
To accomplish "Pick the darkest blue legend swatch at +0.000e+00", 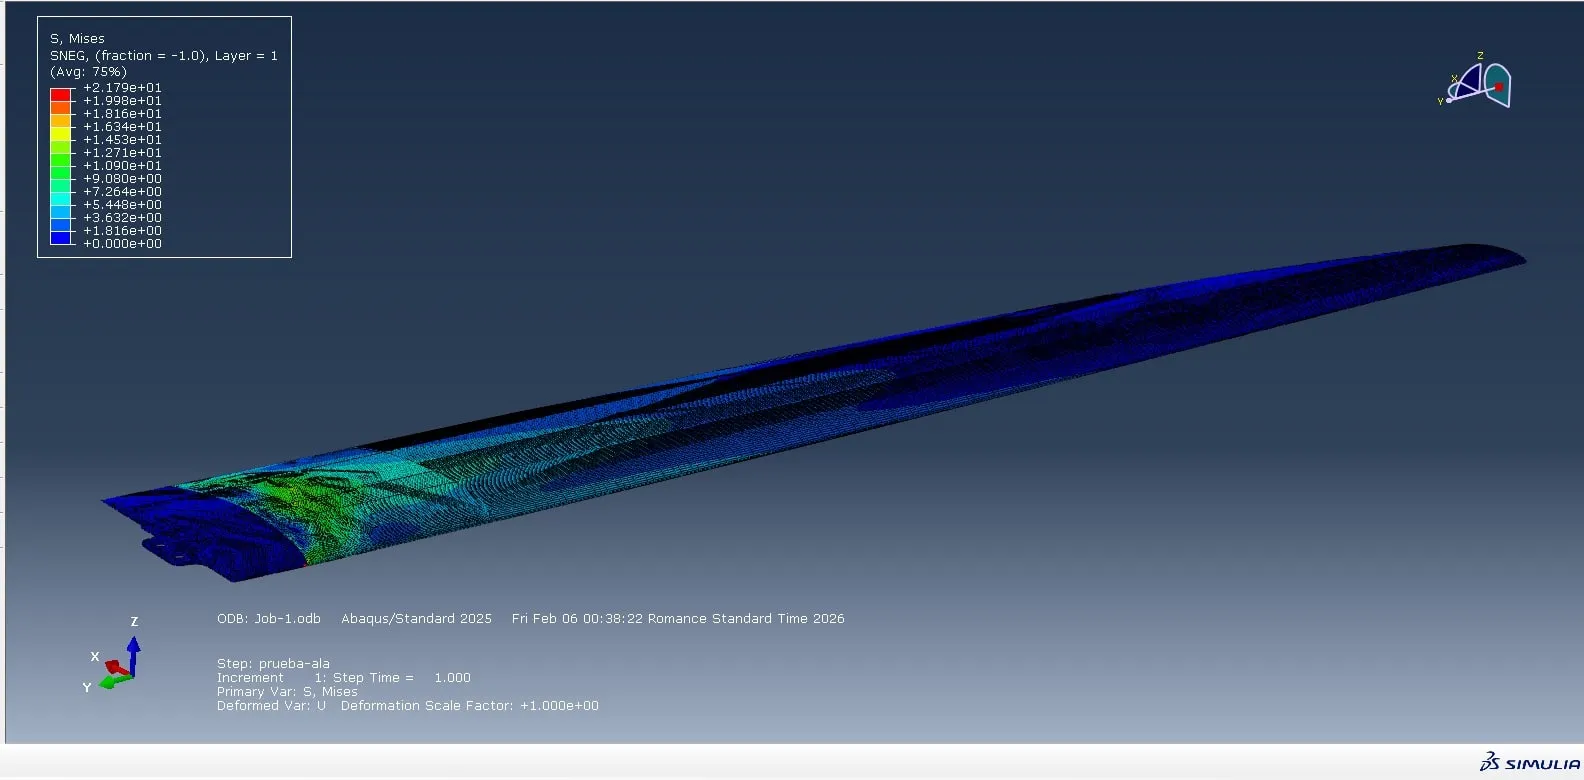I will pyautogui.click(x=61, y=238).
